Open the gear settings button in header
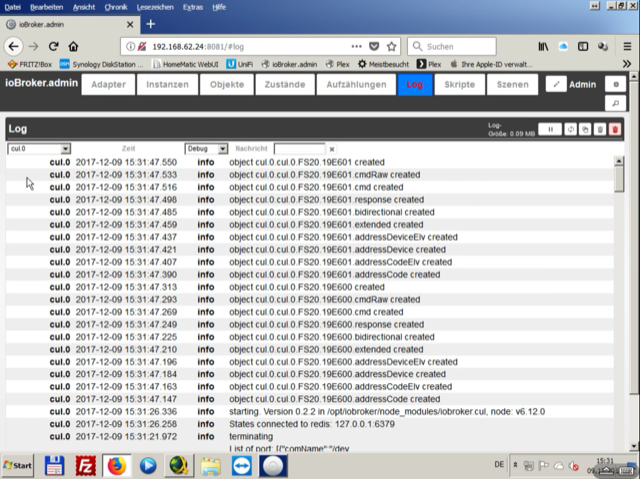Screen dimensions: 640x479 616,84
